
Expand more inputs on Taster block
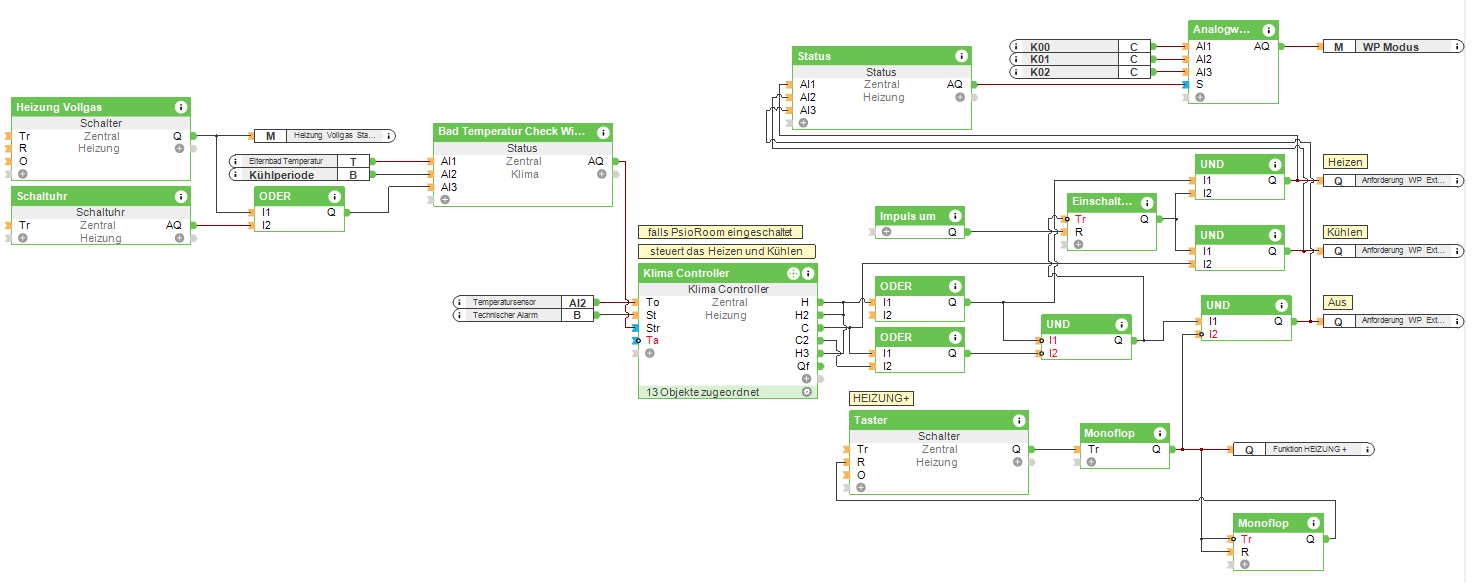(x=860, y=487)
